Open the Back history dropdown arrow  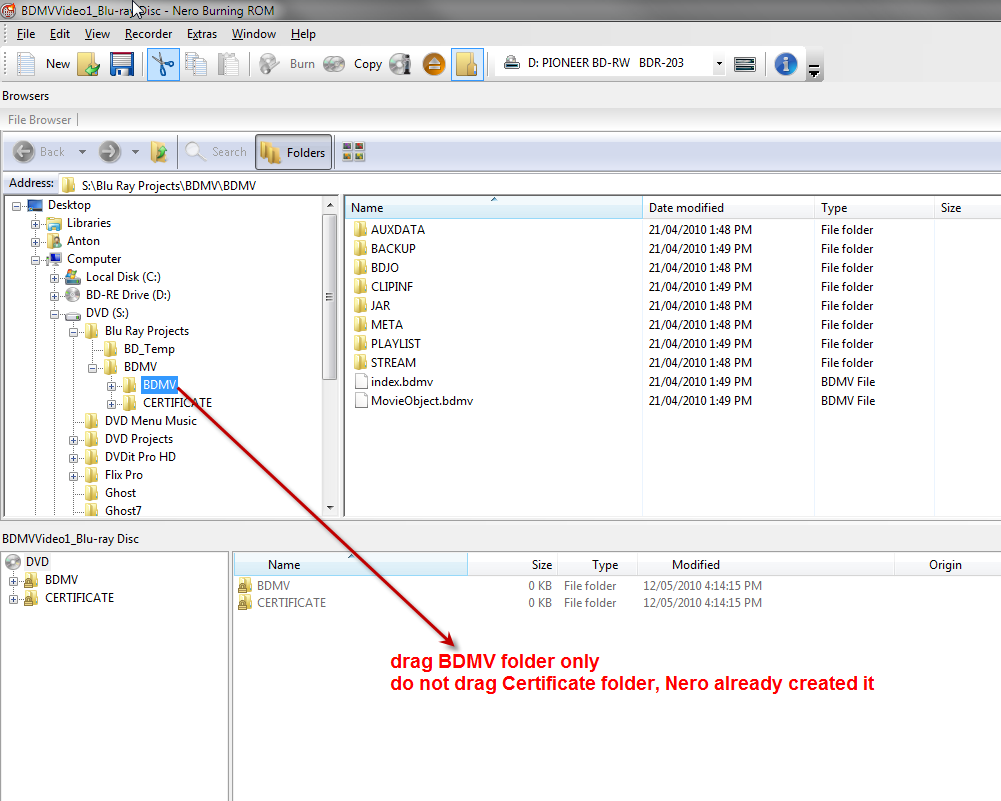click(82, 152)
